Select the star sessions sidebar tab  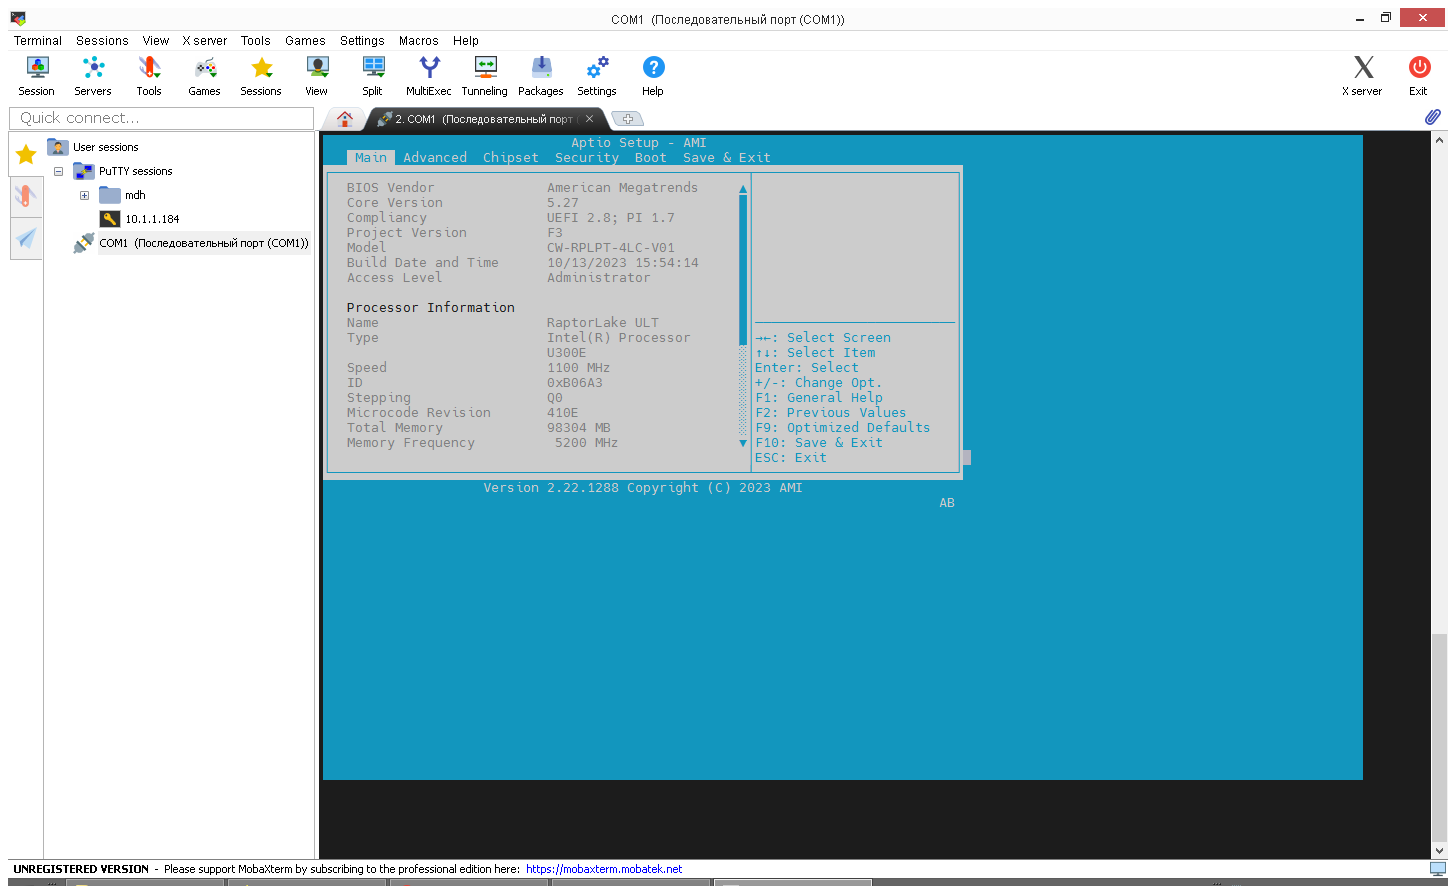pyautogui.click(x=26, y=154)
